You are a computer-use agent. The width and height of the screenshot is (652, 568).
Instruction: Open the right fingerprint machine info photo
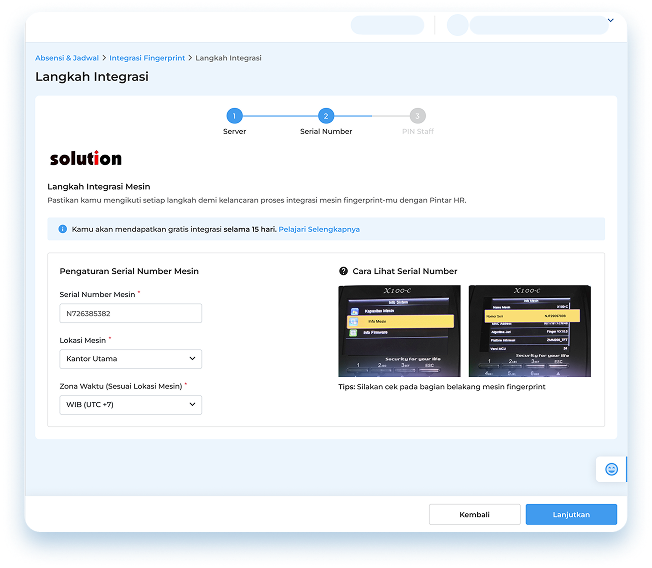click(x=529, y=331)
